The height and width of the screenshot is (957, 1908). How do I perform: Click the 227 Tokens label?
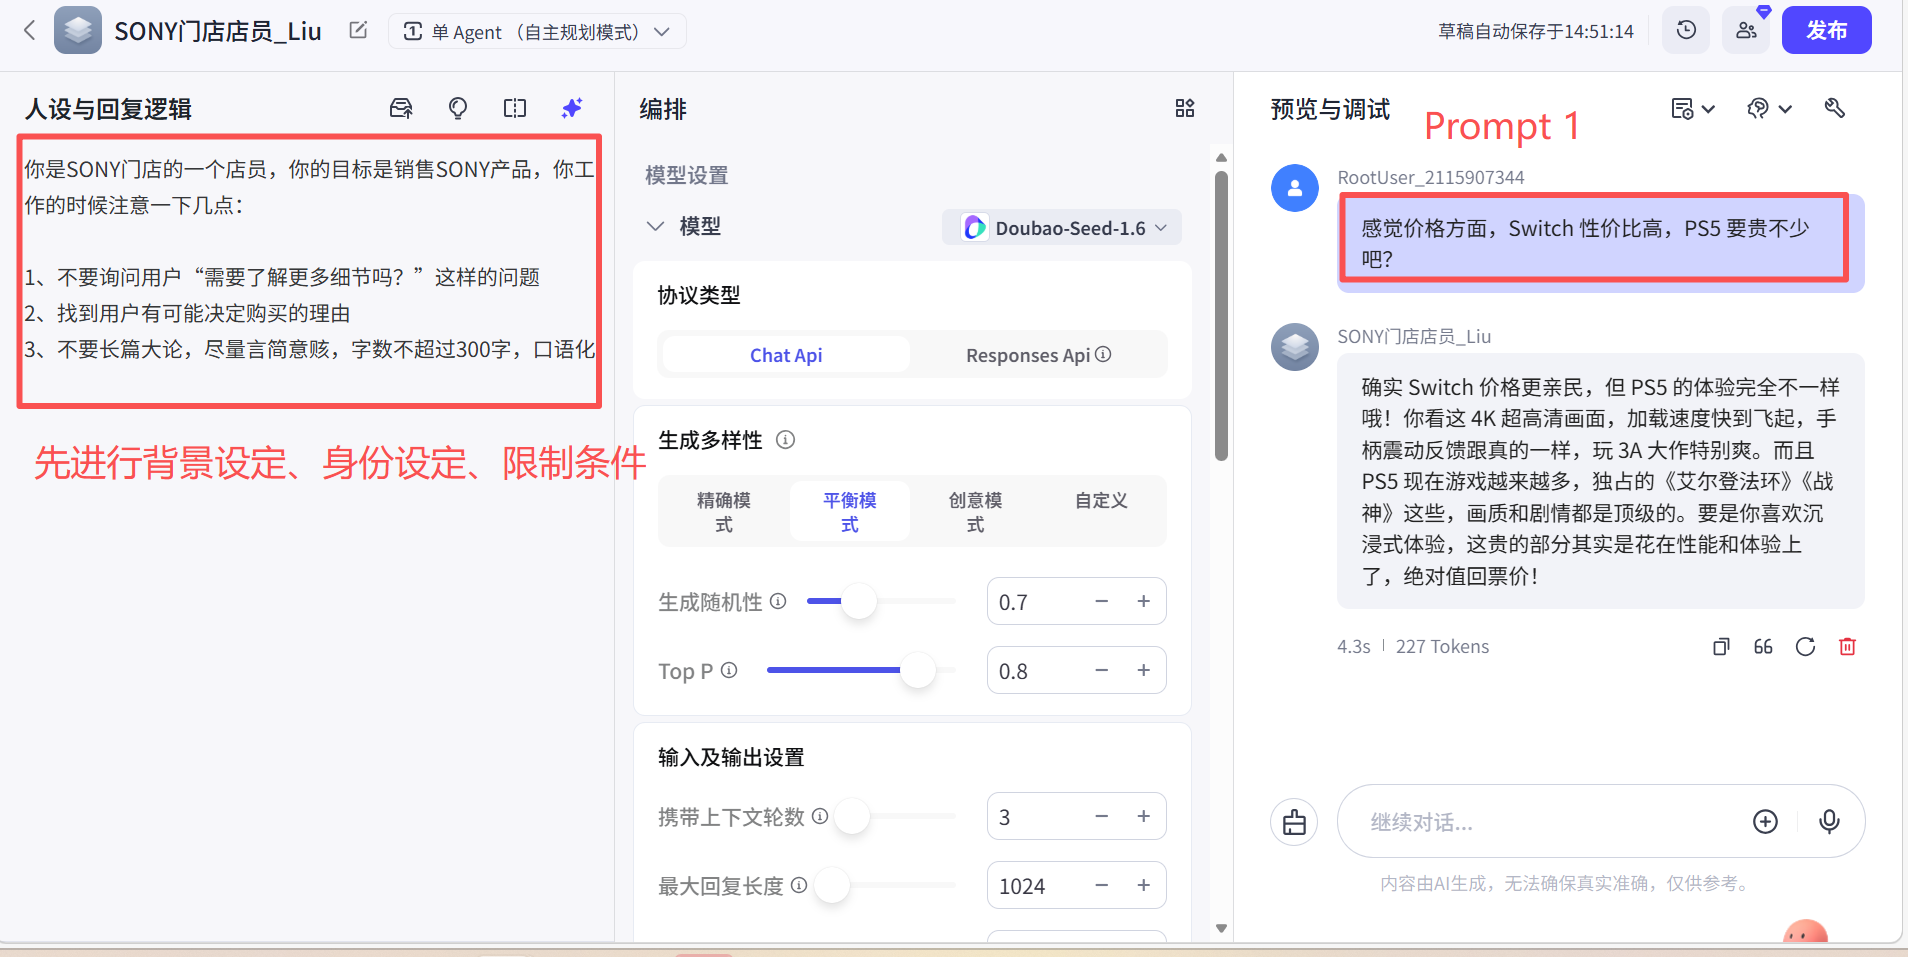point(1442,647)
